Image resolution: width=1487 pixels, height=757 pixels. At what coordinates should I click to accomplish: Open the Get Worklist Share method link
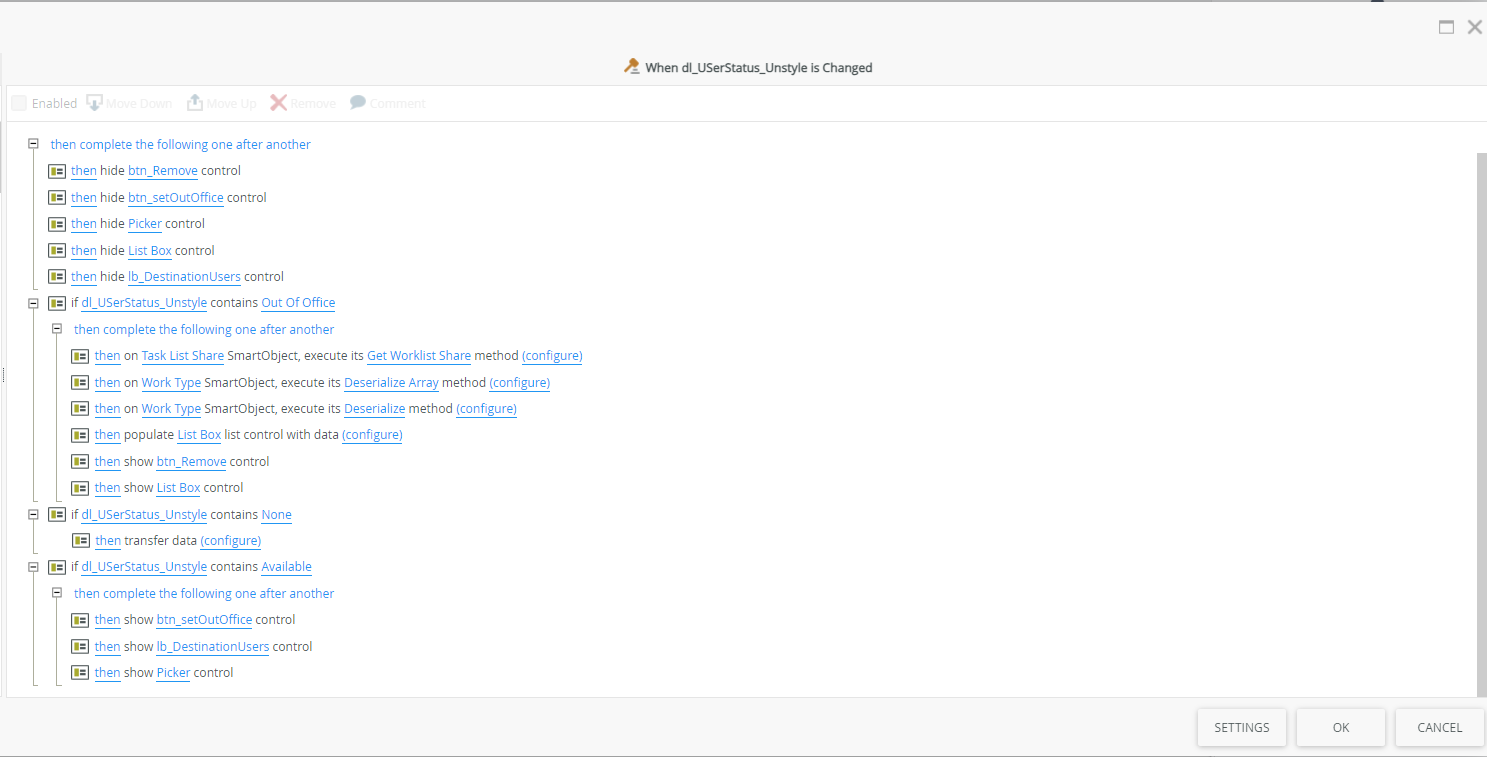click(x=419, y=356)
